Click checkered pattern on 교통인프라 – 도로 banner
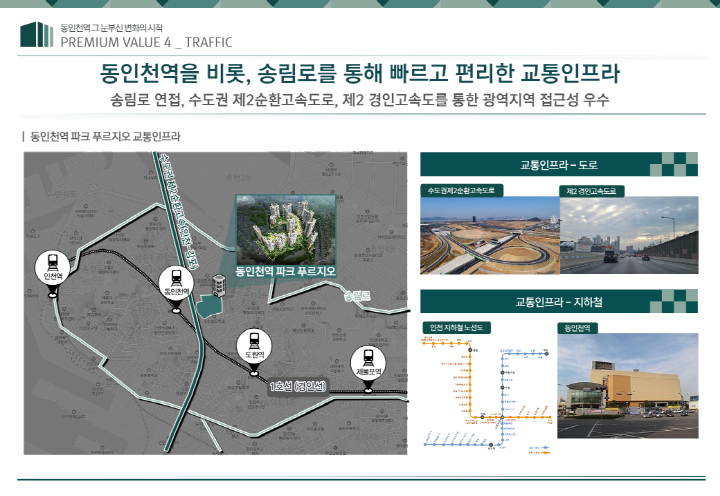Screen dimensions: 720x496 pyautogui.click(x=677, y=163)
